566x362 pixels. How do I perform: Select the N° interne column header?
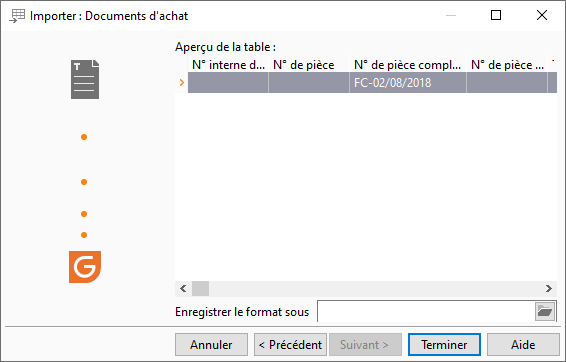(228, 65)
